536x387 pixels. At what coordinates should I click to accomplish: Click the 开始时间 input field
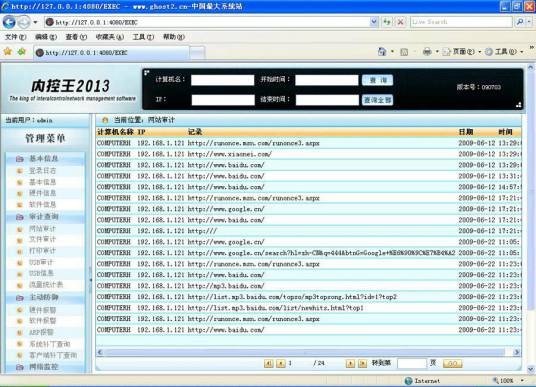click(326, 80)
